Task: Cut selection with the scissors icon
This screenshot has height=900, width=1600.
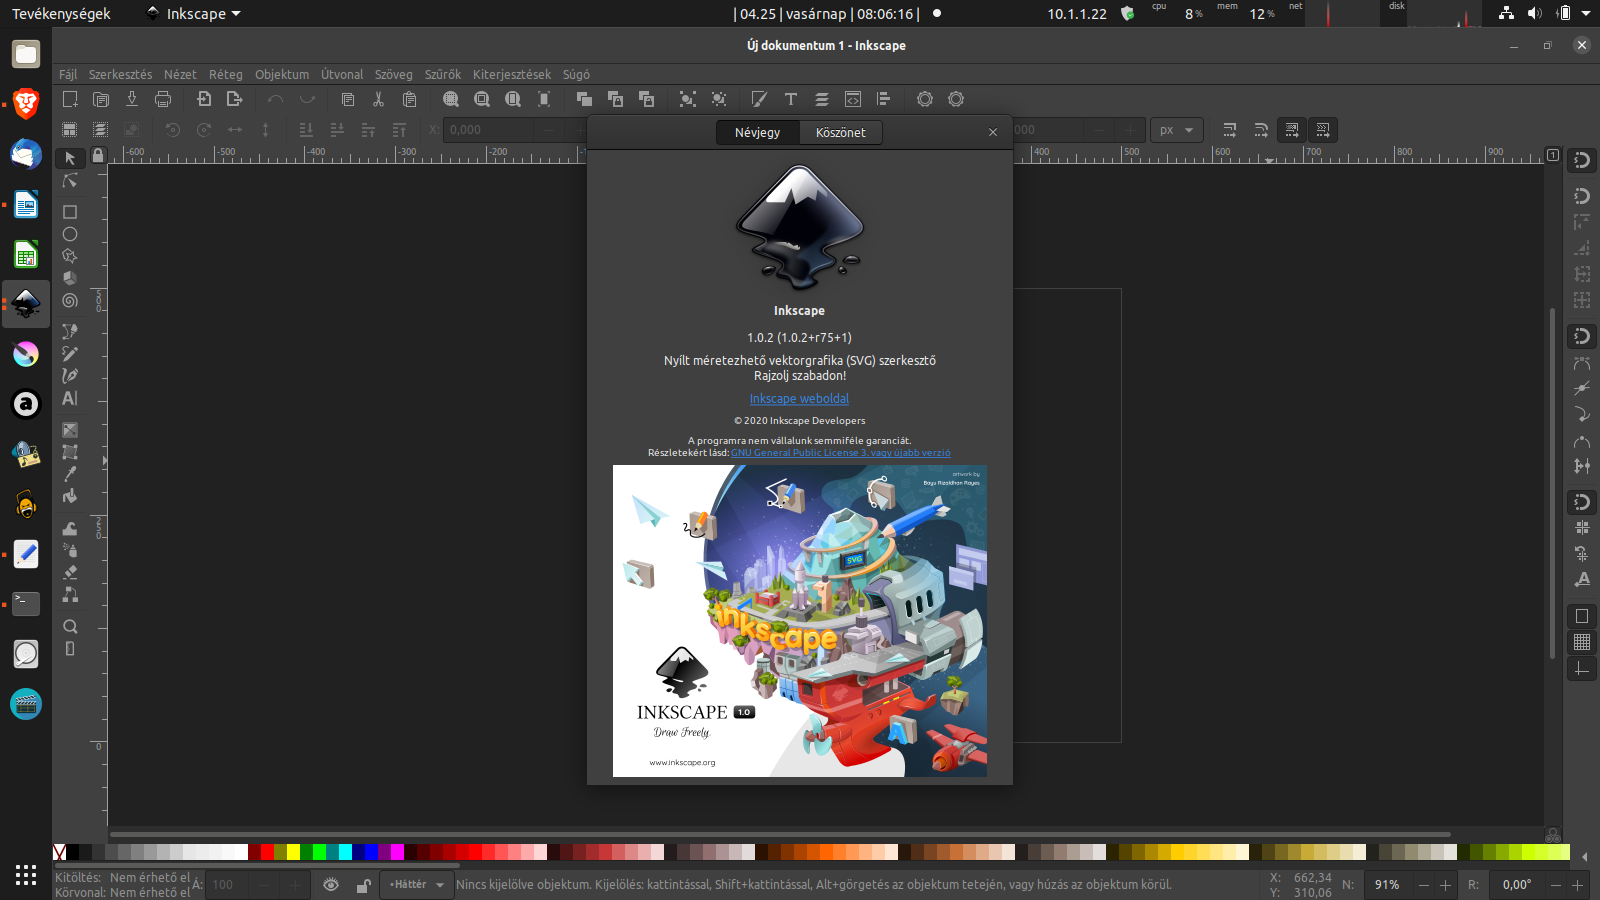Action: pos(378,99)
